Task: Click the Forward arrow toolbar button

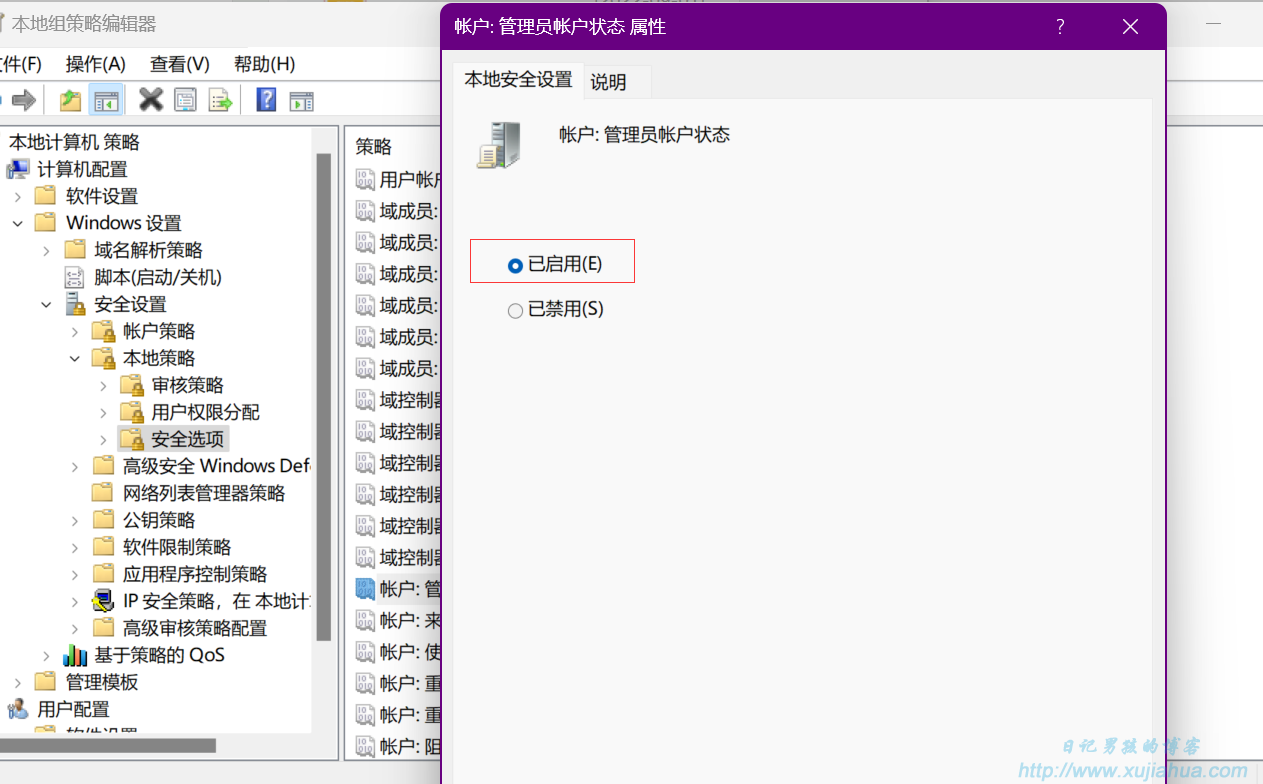Action: (24, 100)
